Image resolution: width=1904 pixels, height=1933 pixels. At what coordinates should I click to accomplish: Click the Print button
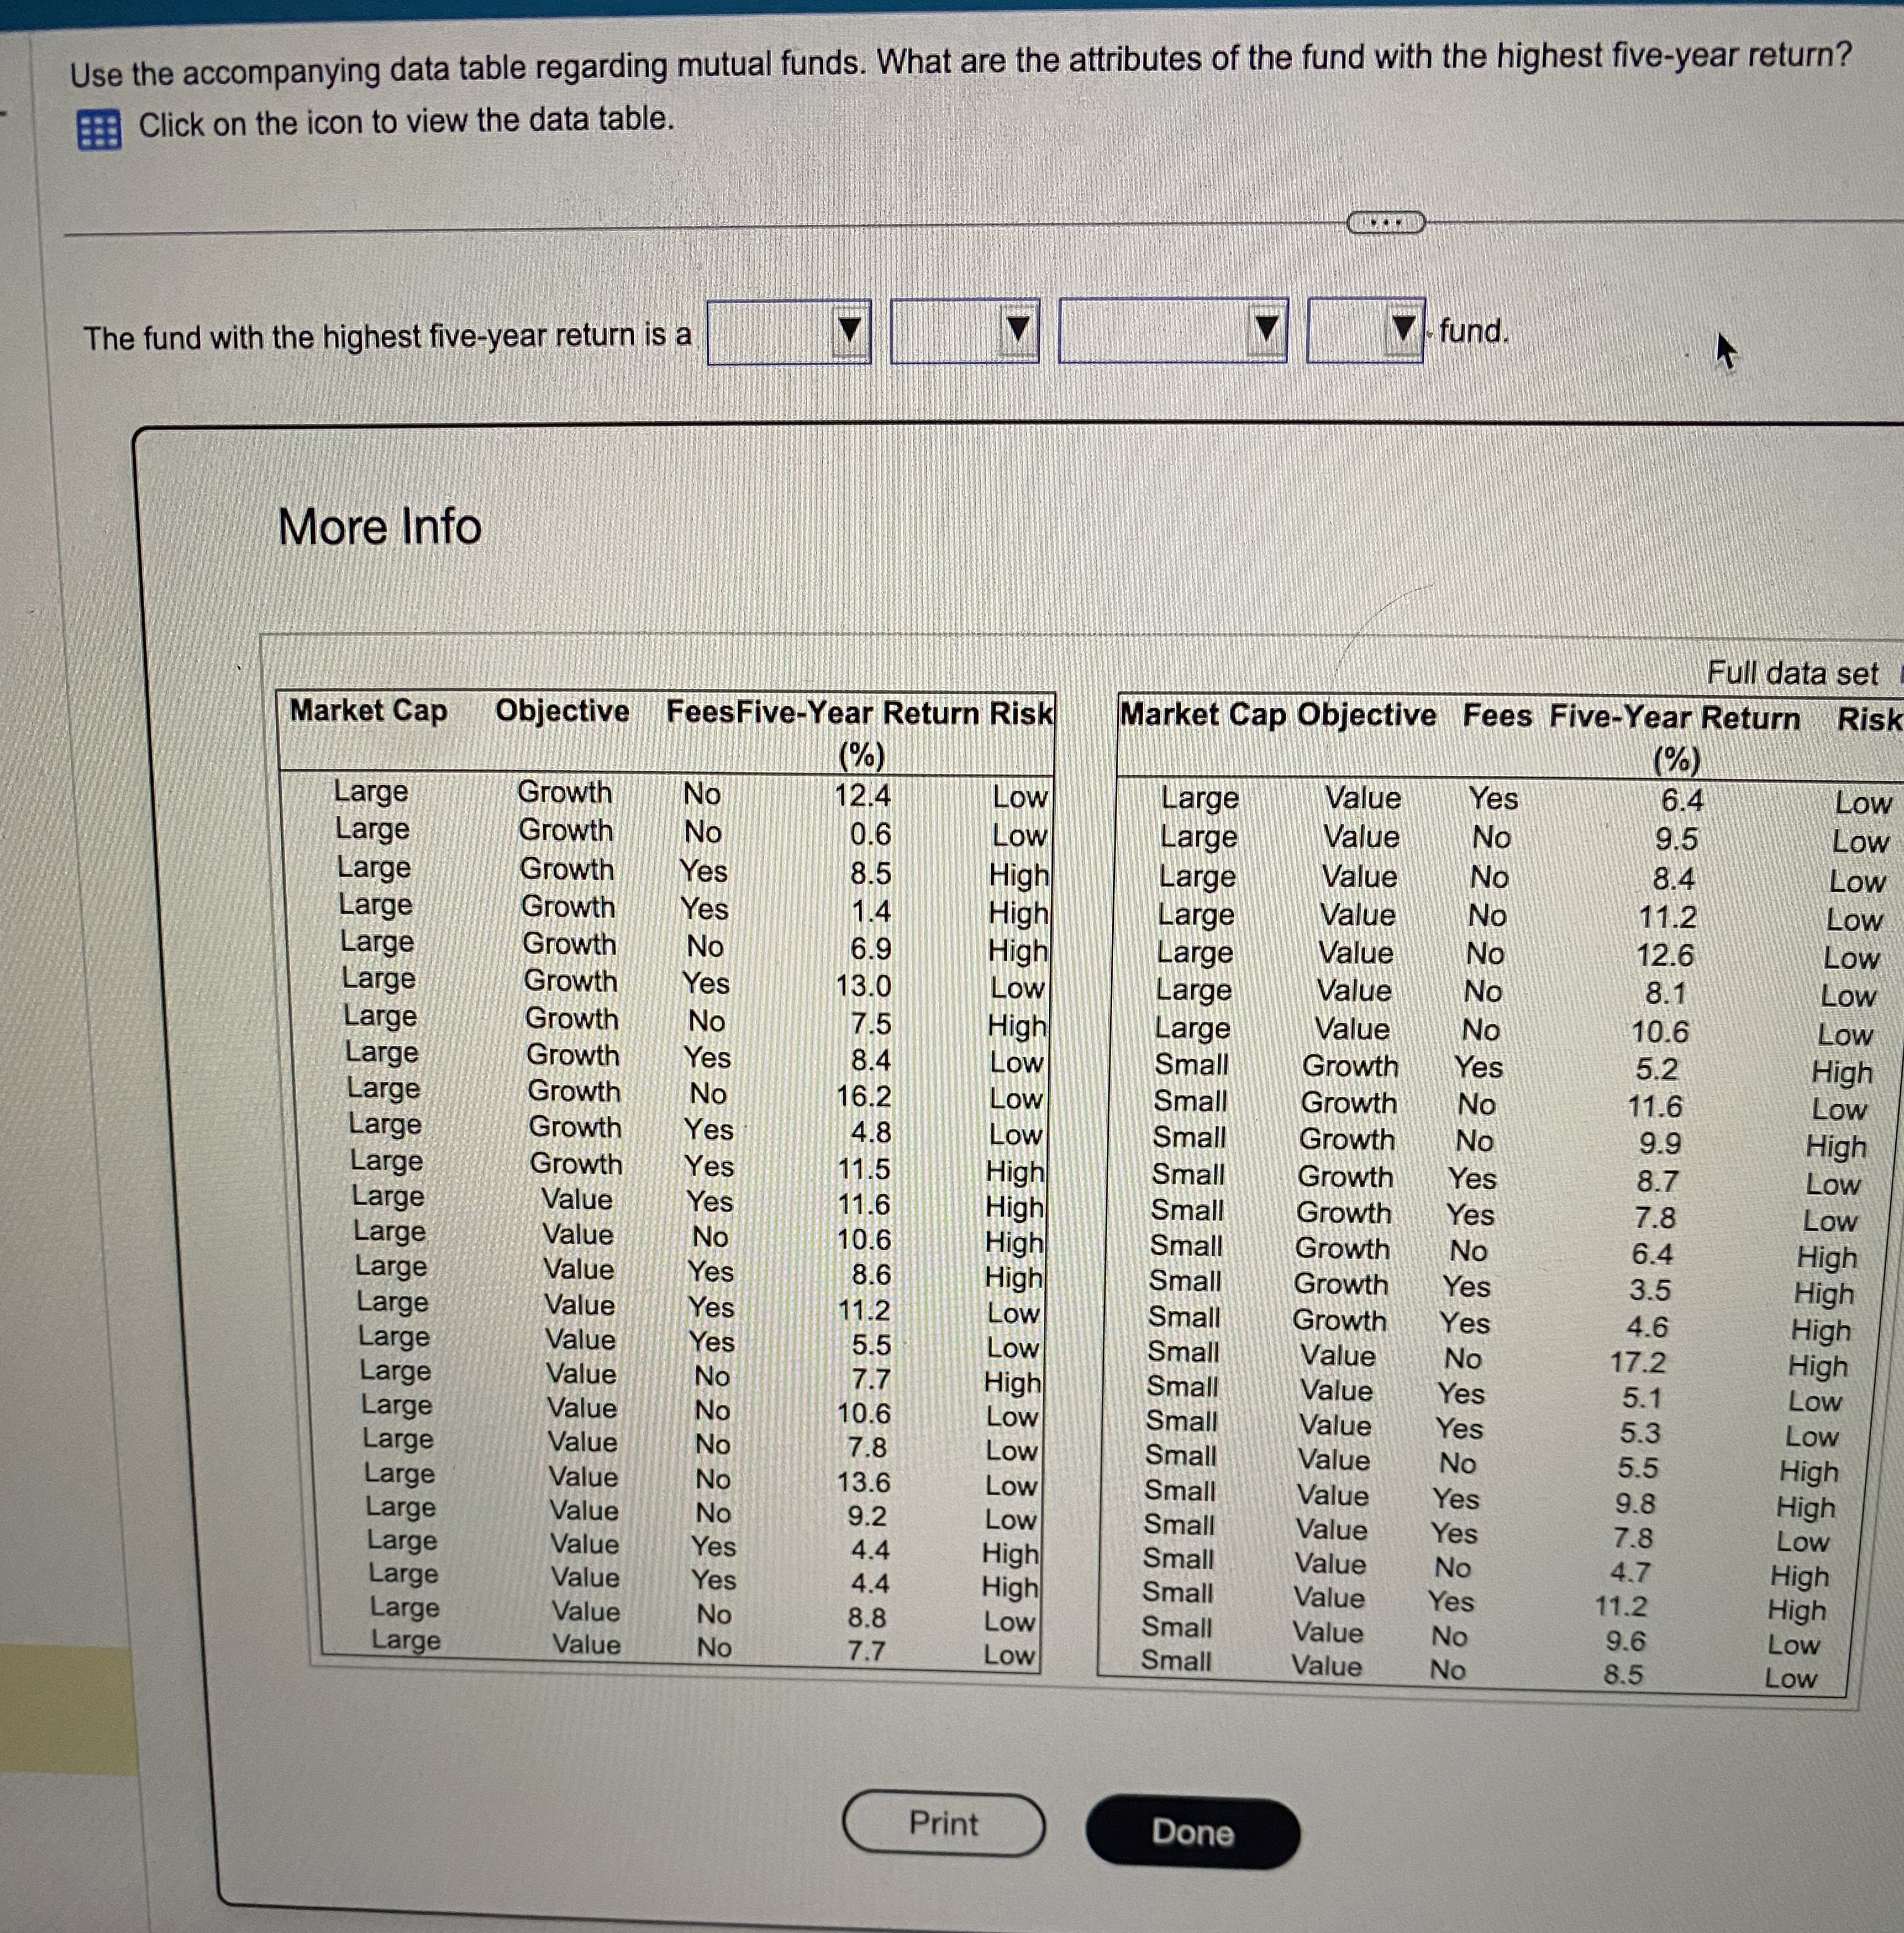click(943, 1823)
